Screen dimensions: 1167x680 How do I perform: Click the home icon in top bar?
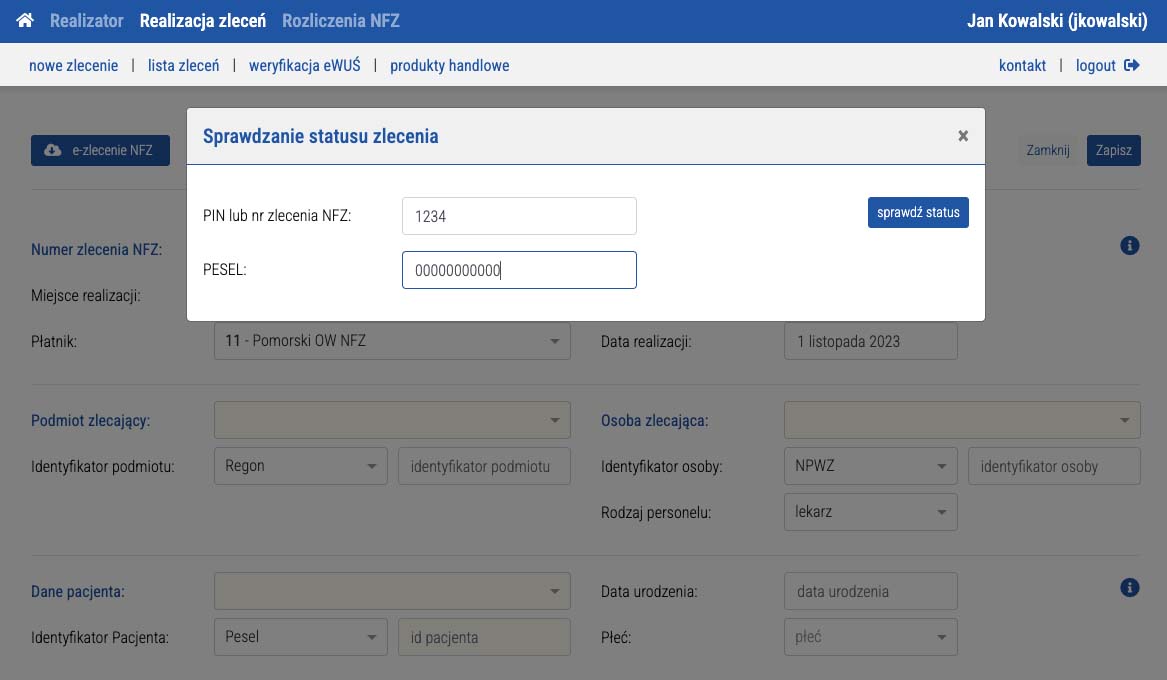coord(25,21)
